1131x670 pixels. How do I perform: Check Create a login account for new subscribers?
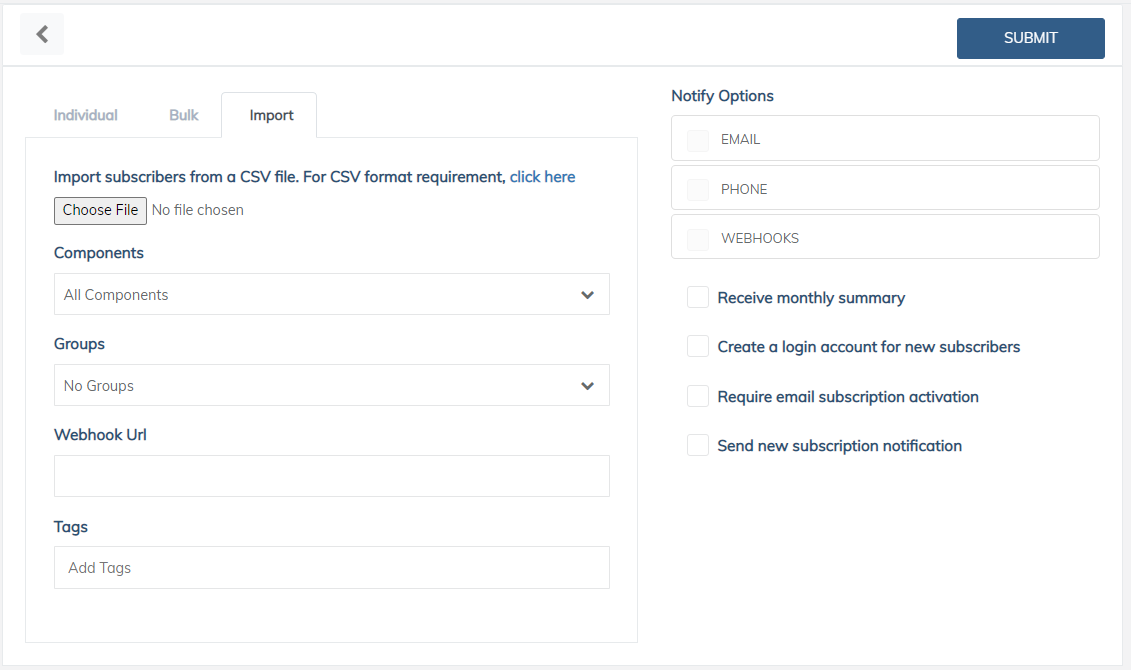[x=697, y=346]
